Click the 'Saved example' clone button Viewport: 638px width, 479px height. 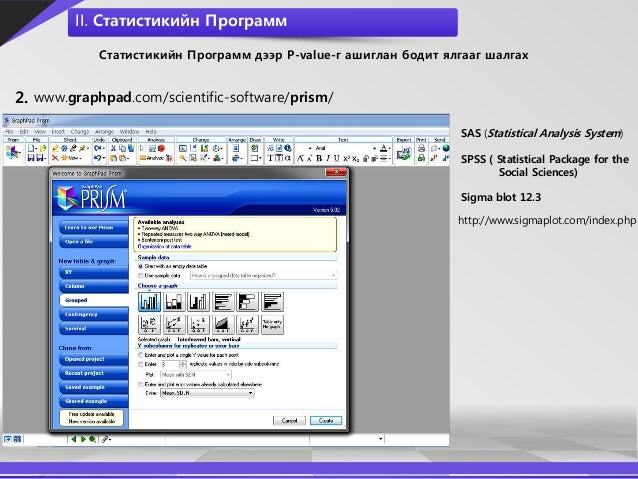[x=94, y=387]
